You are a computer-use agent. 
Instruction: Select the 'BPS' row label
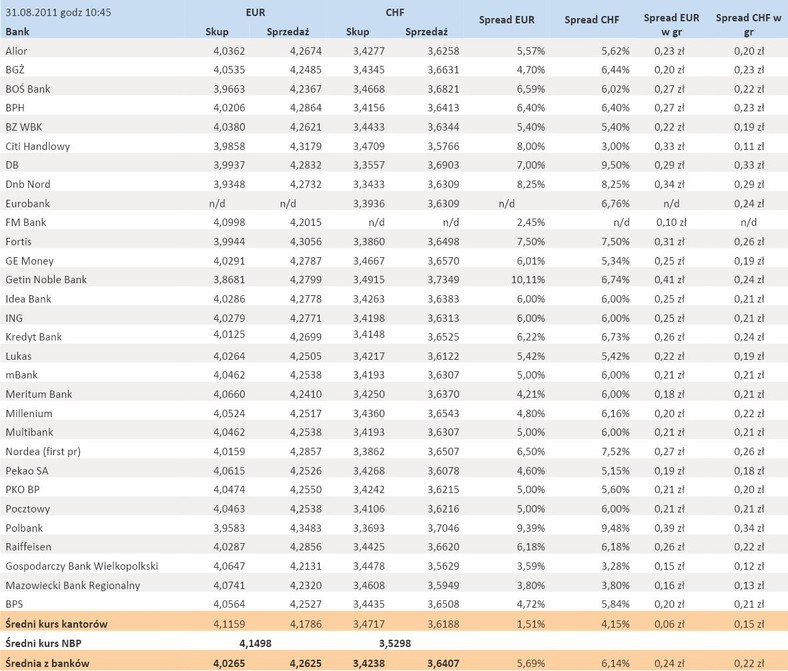coord(14,604)
